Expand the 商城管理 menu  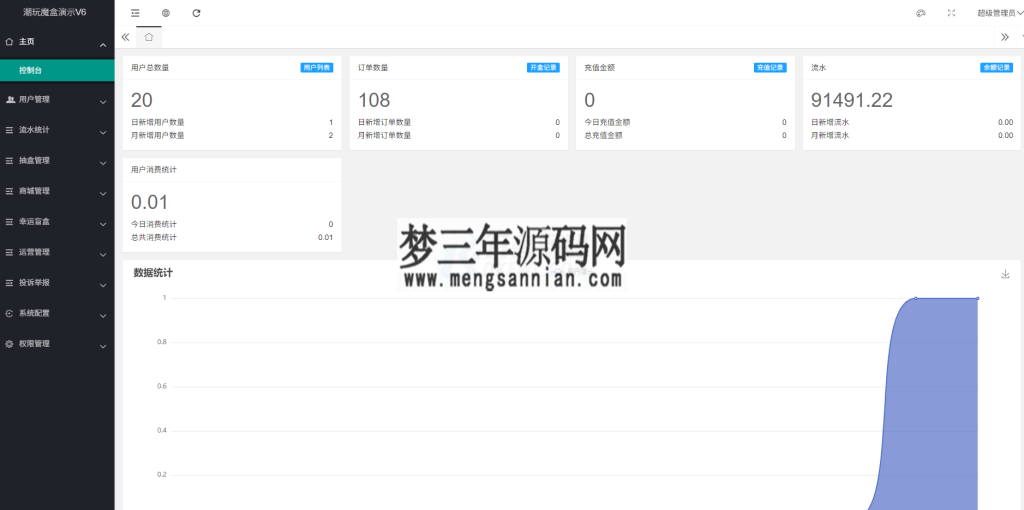point(57,191)
